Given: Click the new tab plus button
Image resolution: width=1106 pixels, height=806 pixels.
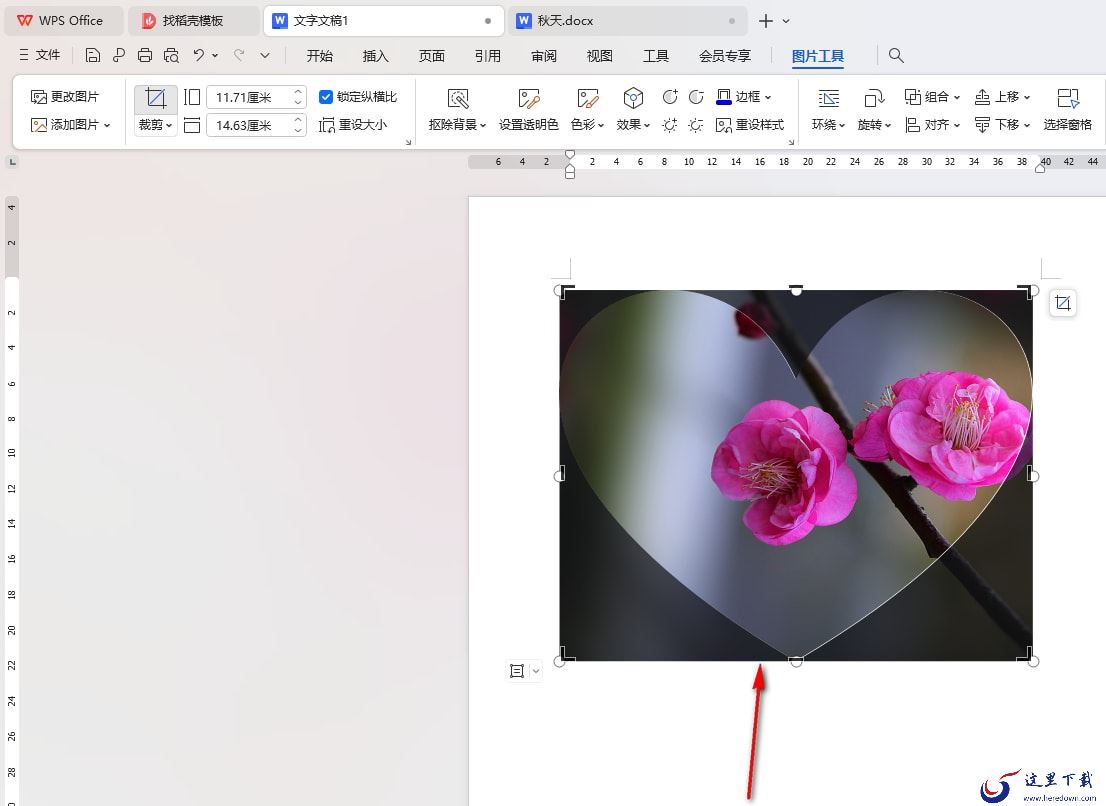Looking at the screenshot, I should (x=765, y=21).
